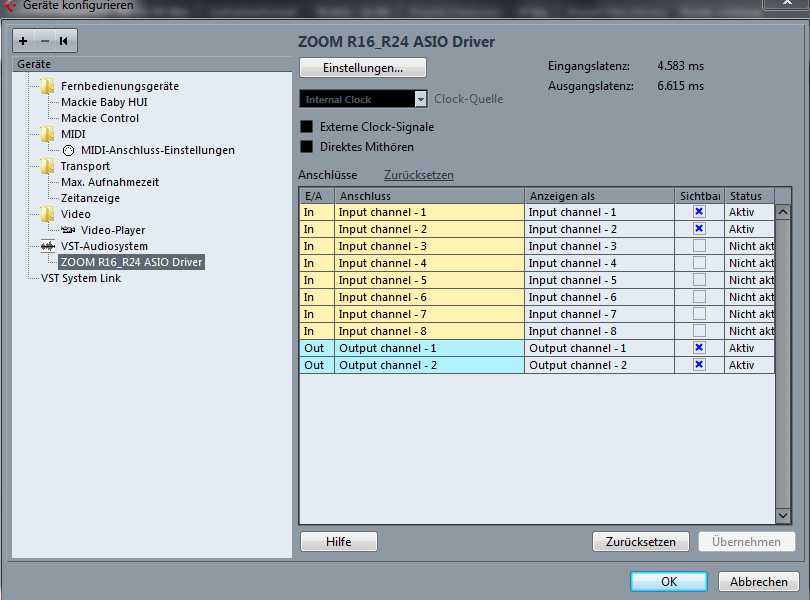Select Video-Player tree entry

pos(113,230)
